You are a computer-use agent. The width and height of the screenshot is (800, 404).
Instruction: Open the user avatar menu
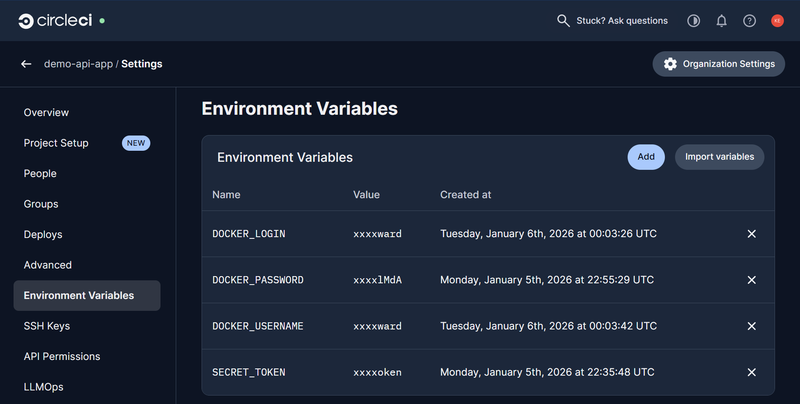[777, 21]
